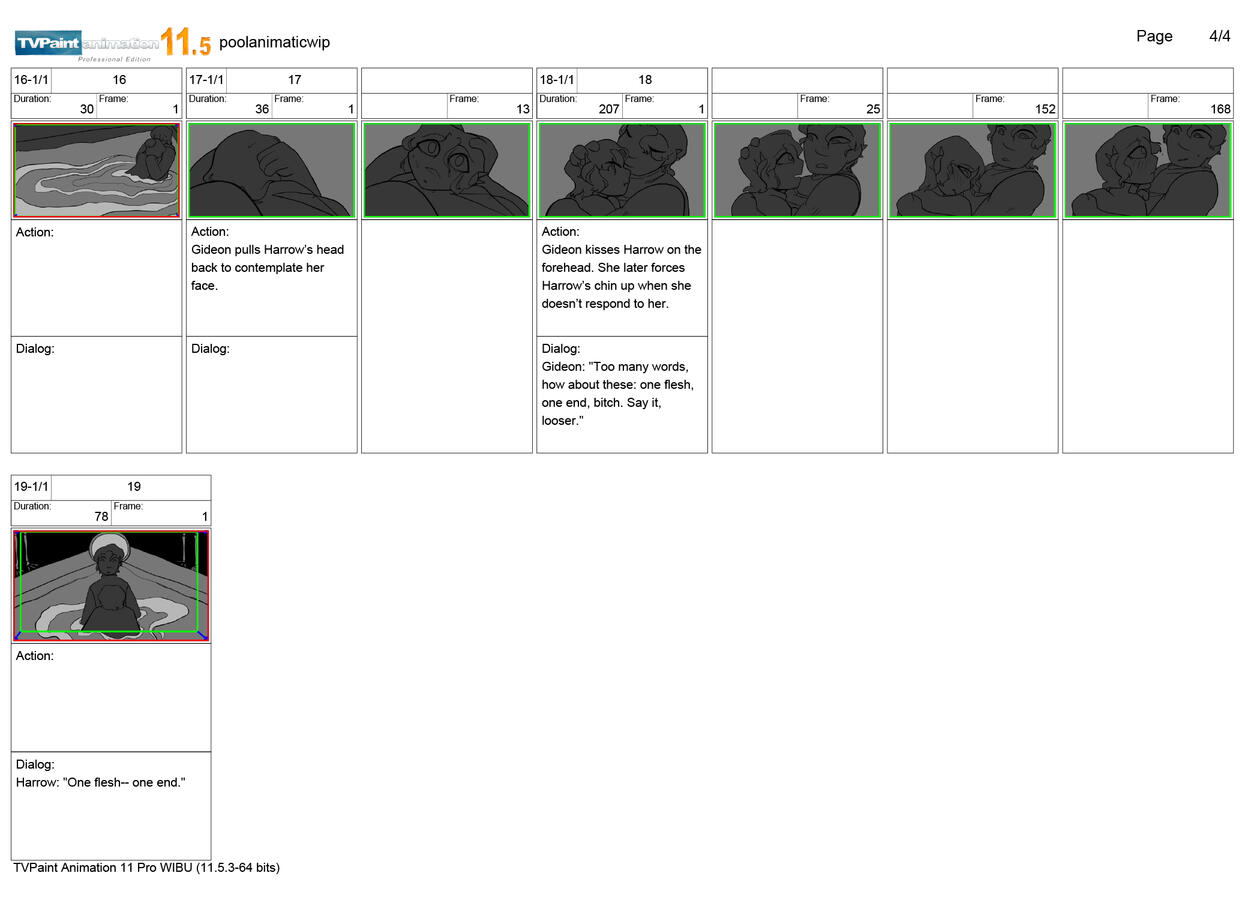Viewport: 1260px width, 900px height.
Task: Select shot 17 frame 1 thumbnail
Action: click(x=272, y=170)
